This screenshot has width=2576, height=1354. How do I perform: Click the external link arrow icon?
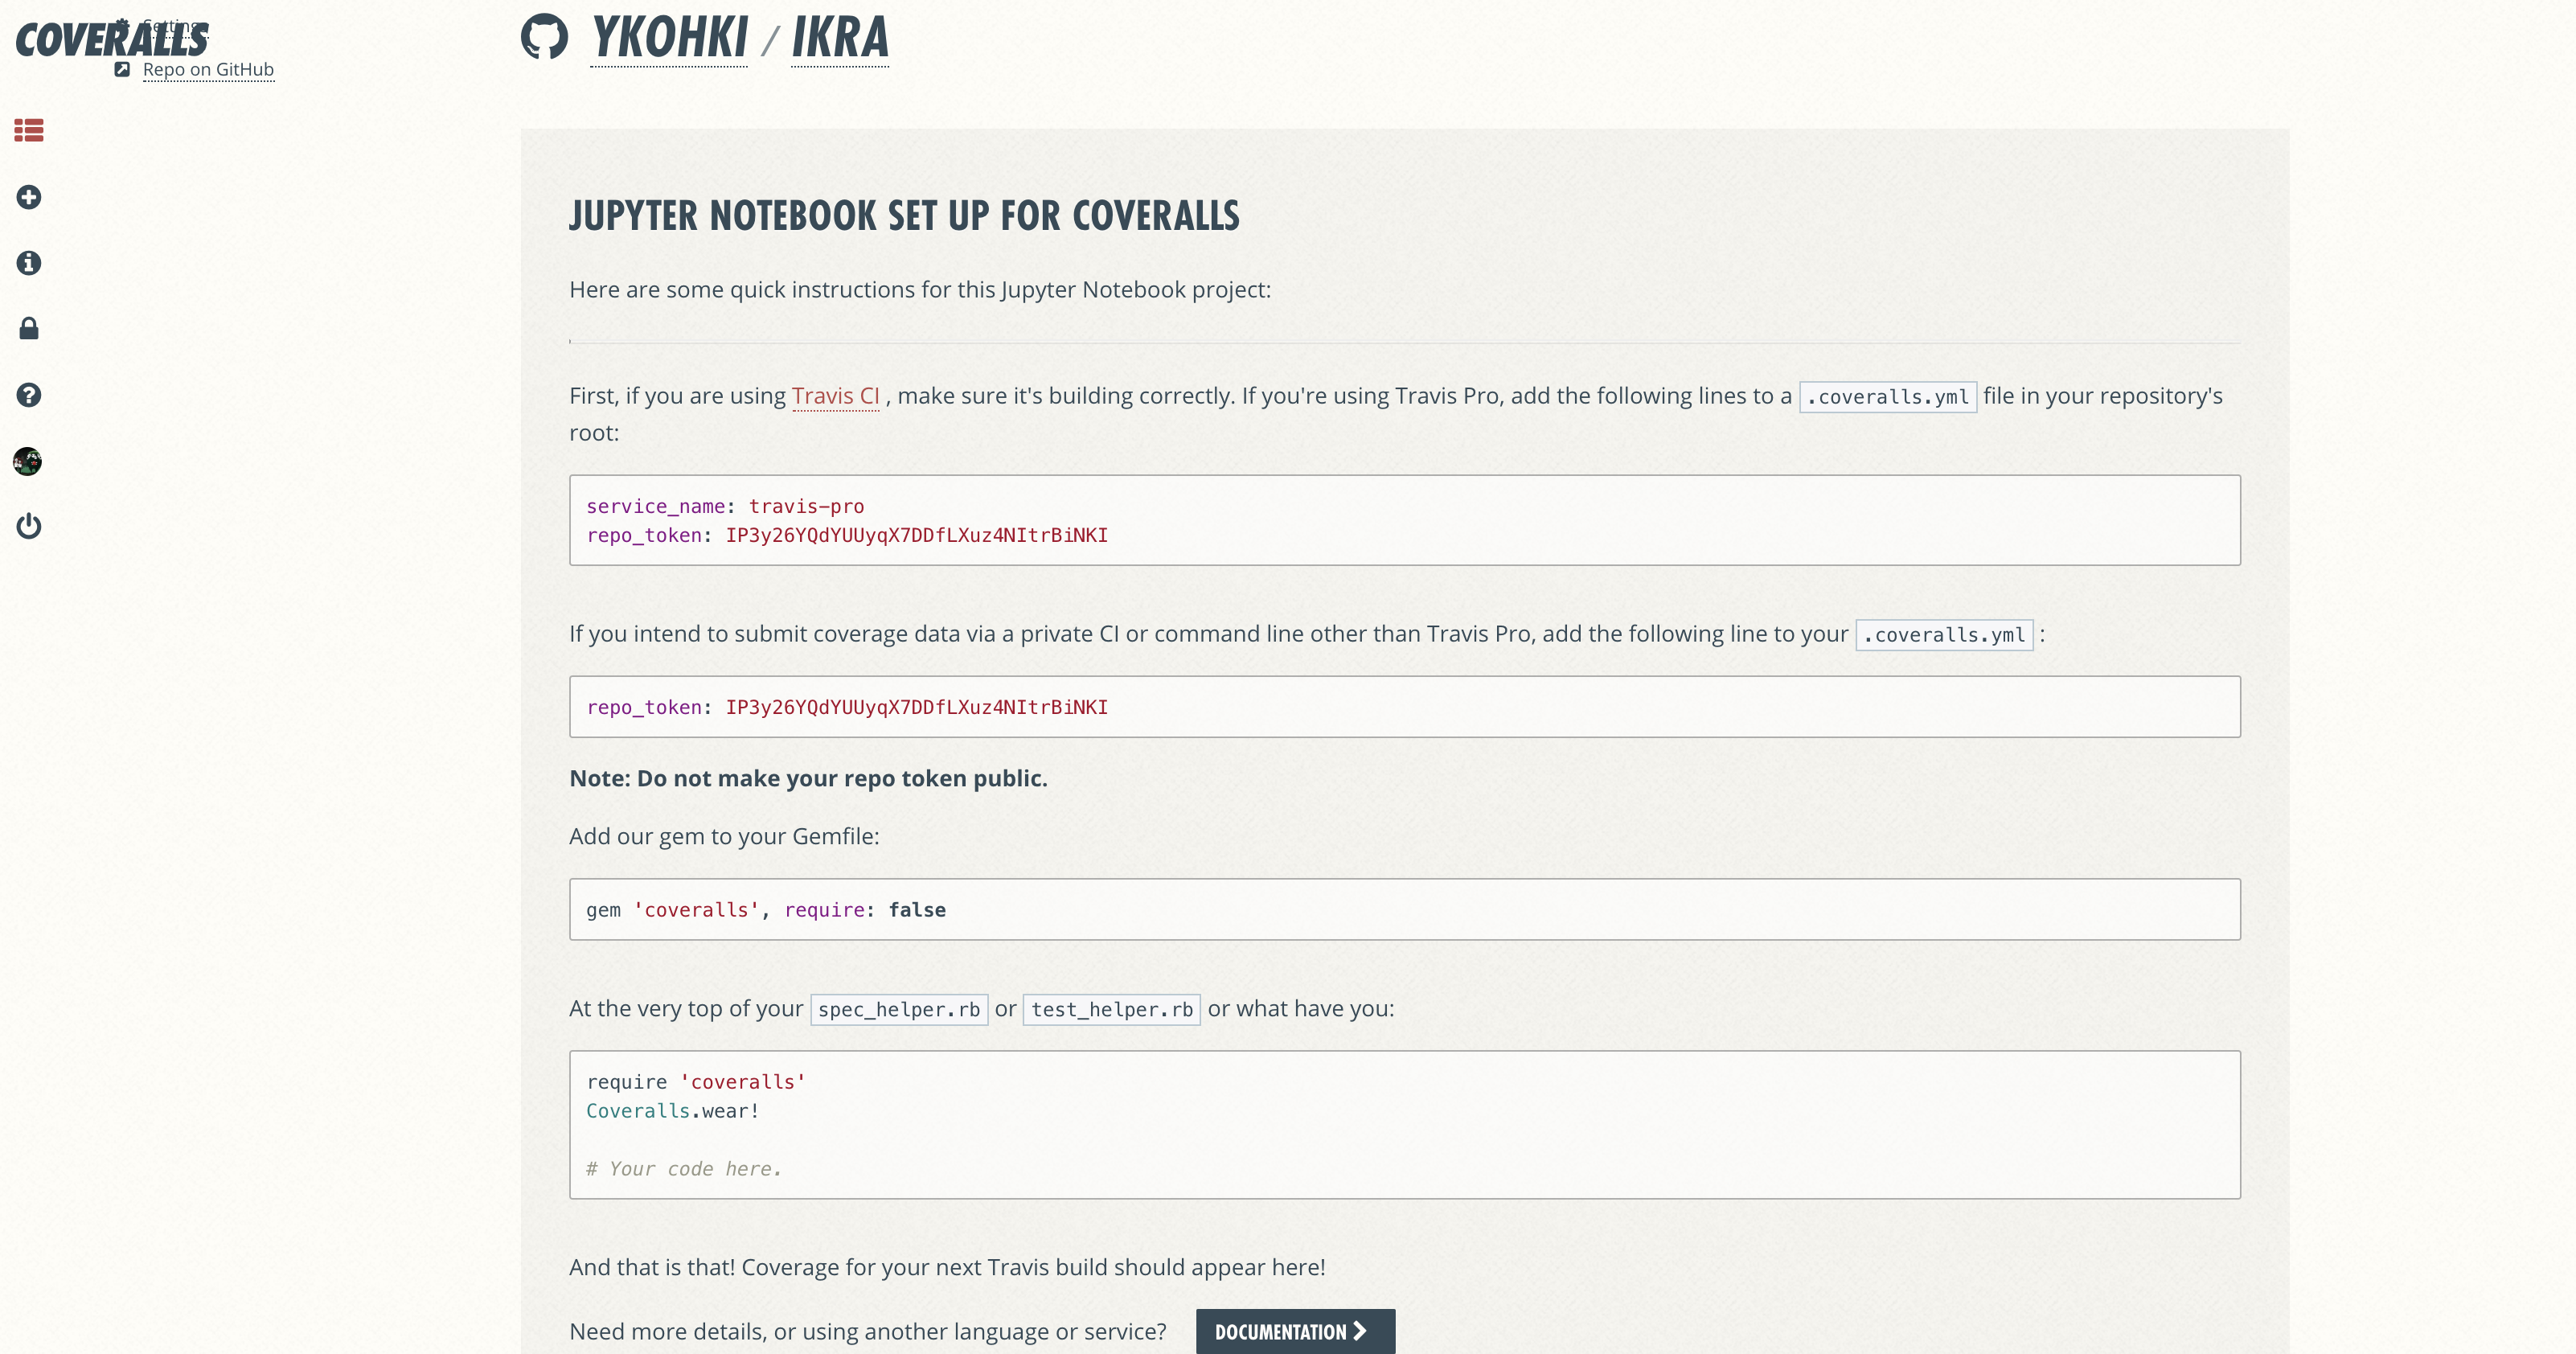(122, 70)
